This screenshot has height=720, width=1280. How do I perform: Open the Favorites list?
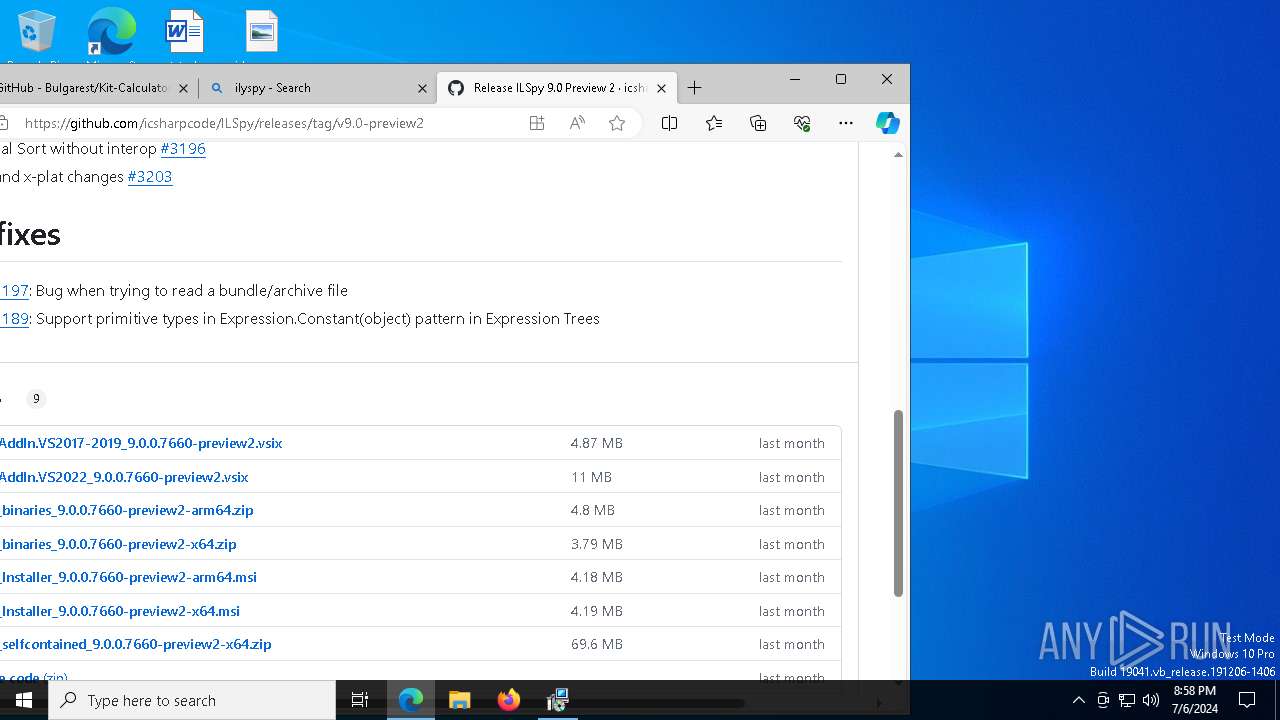coord(714,123)
